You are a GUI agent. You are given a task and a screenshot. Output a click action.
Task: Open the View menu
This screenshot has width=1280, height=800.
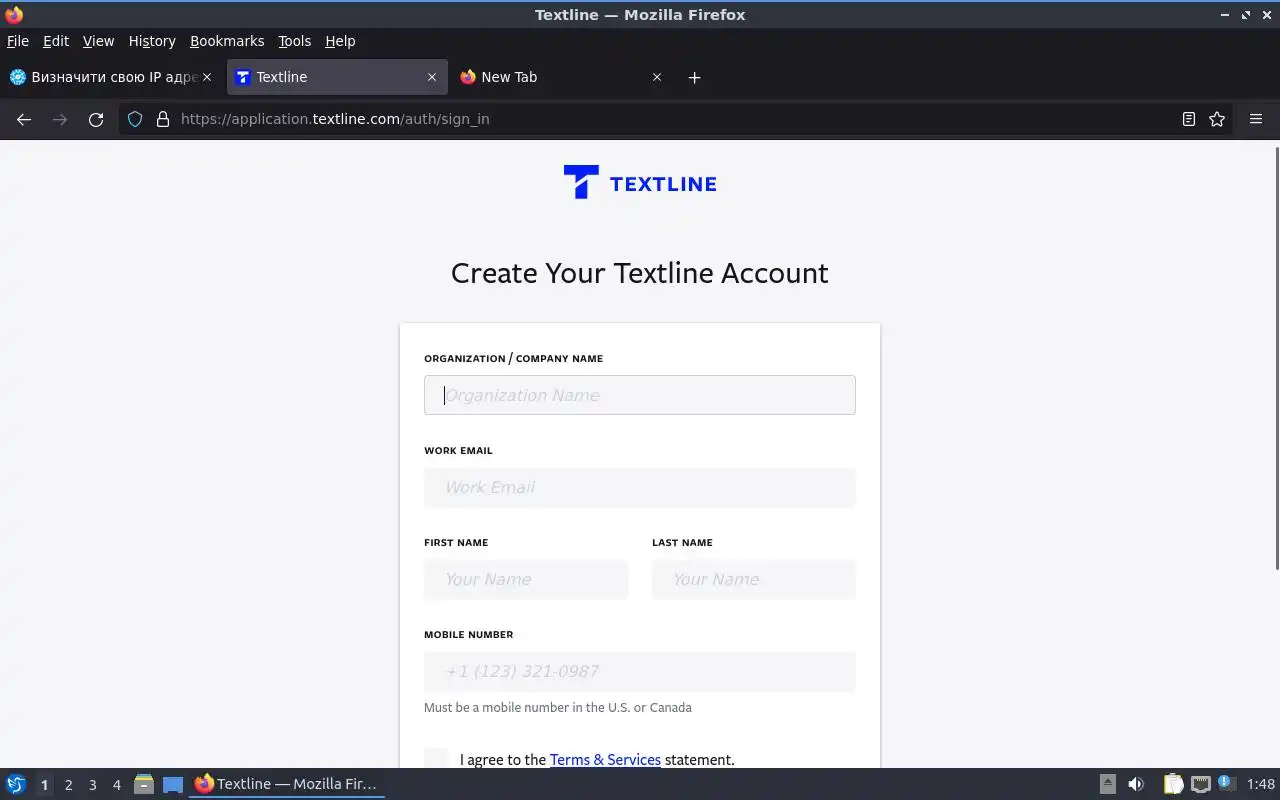[x=98, y=41]
